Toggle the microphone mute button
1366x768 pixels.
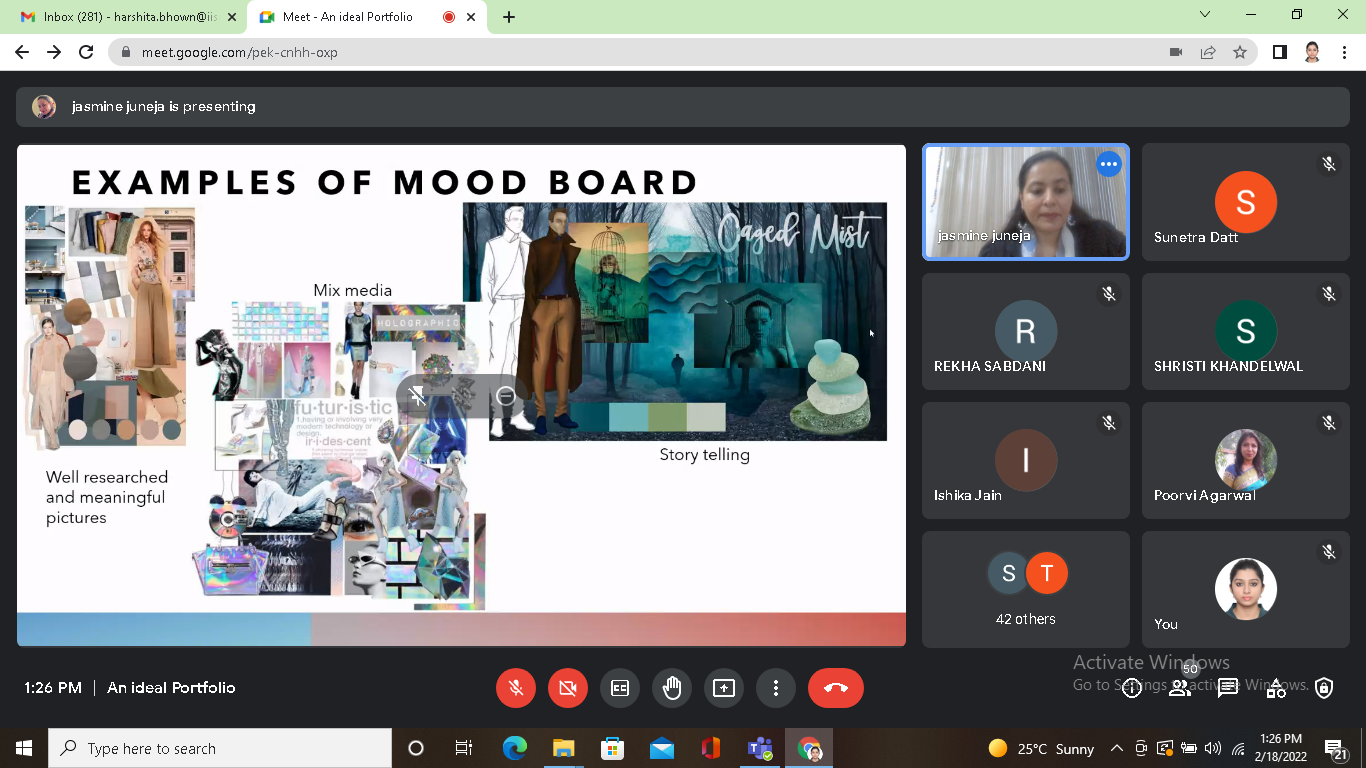(x=516, y=688)
